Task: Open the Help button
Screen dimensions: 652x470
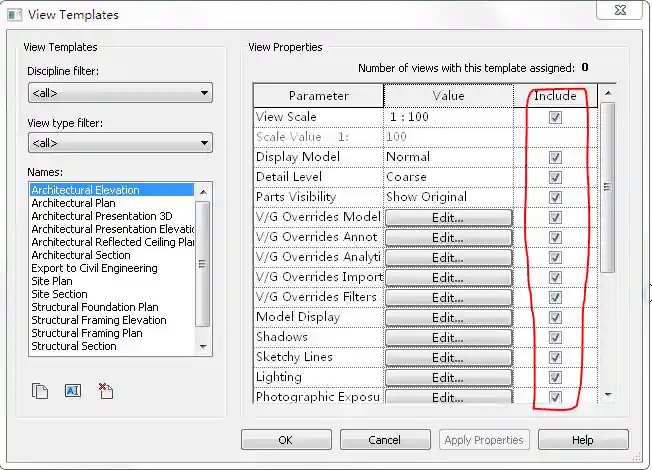Action: tap(582, 440)
